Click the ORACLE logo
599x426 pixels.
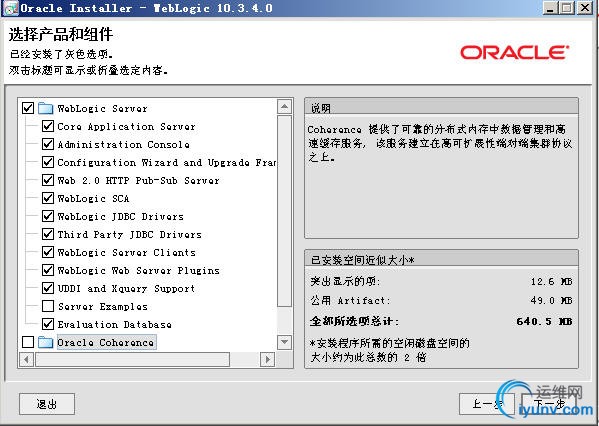click(x=514, y=52)
